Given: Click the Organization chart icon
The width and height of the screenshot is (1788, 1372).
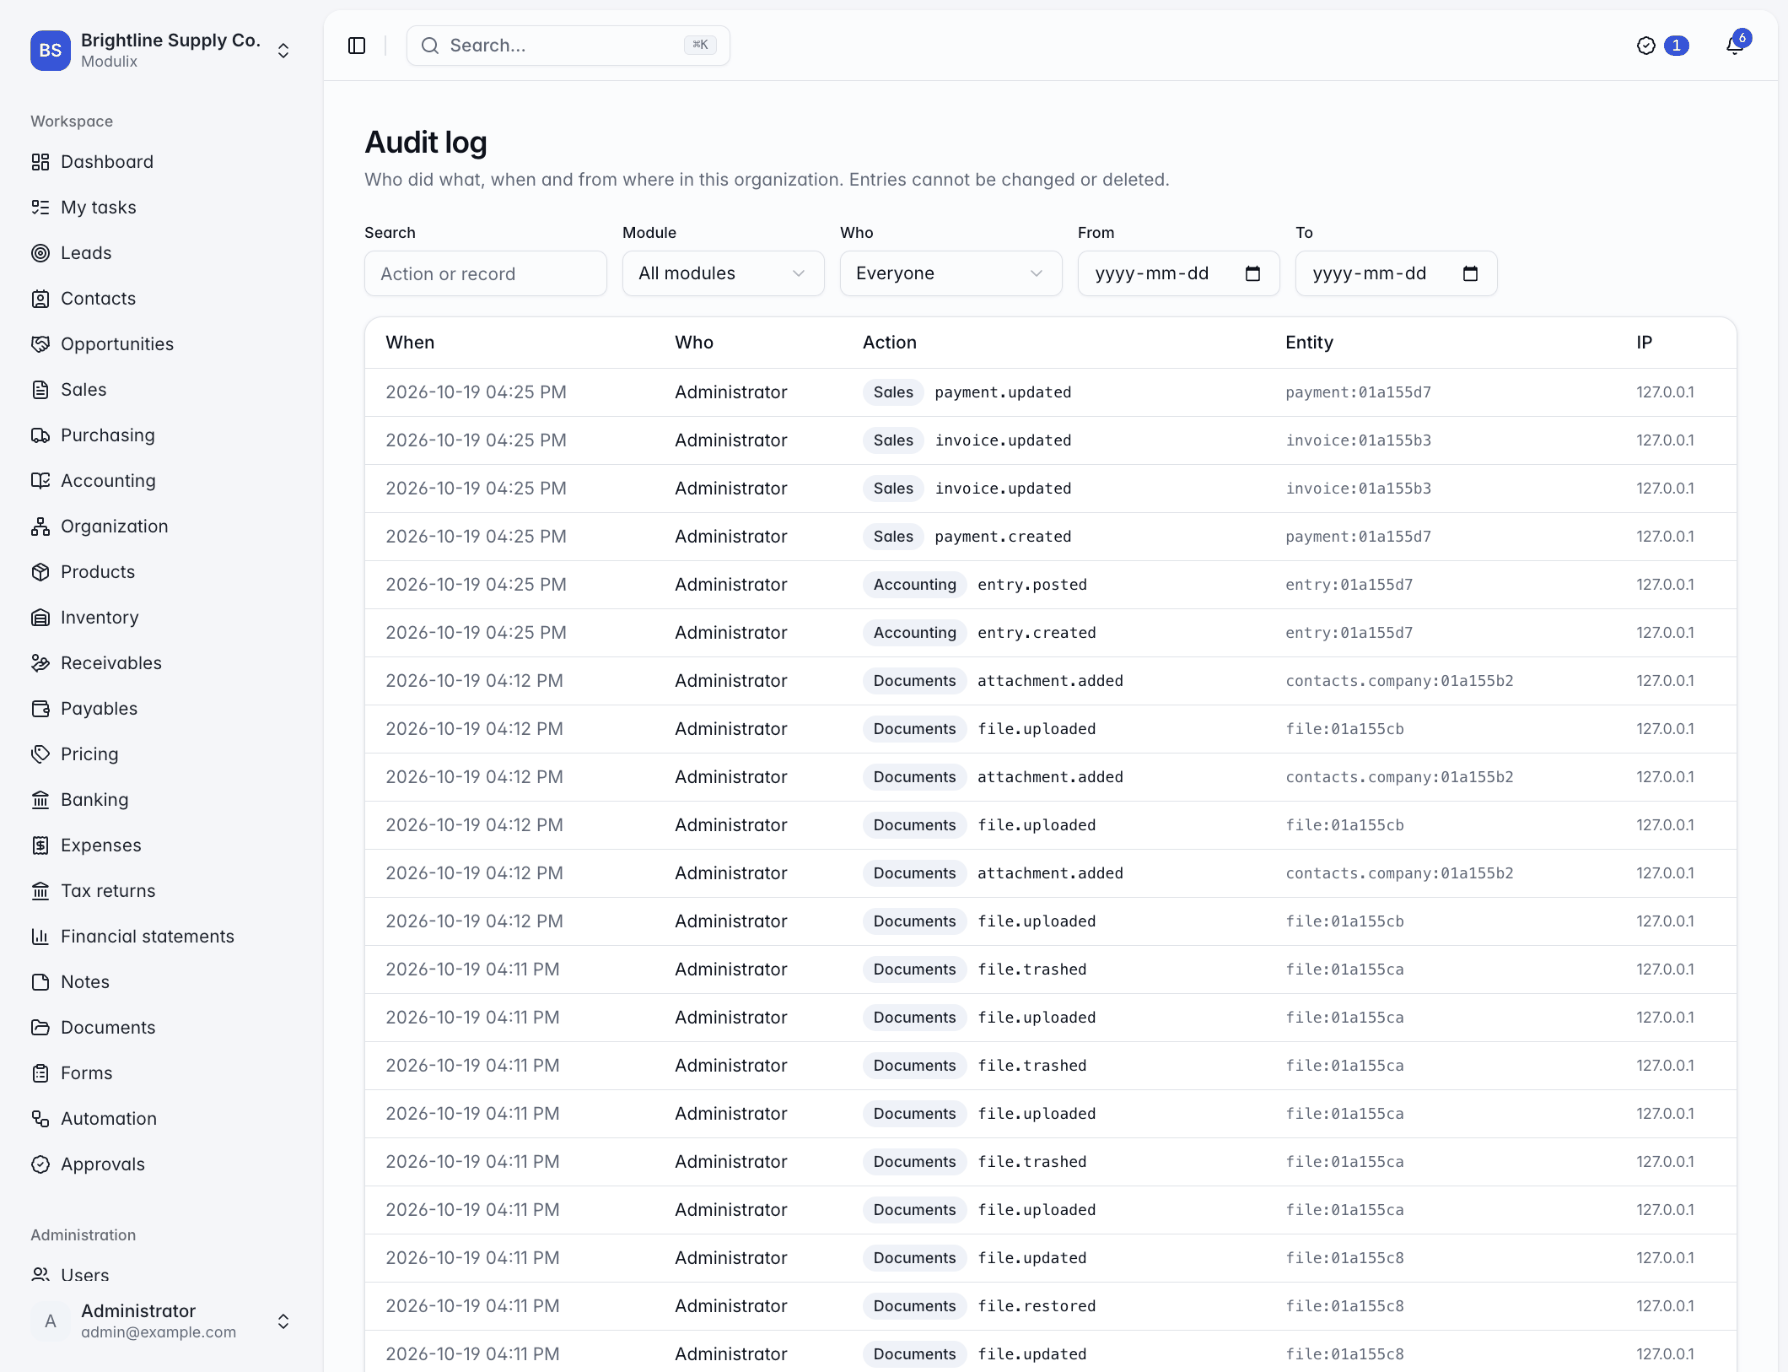Looking at the screenshot, I should (40, 526).
